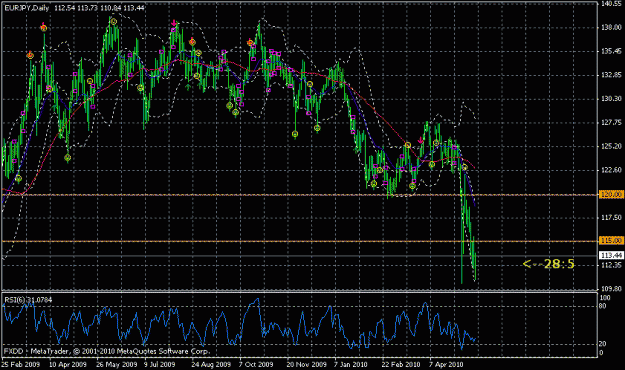Click the 112.35 price axis label
The width and height of the screenshot is (625, 370).
pos(611,265)
